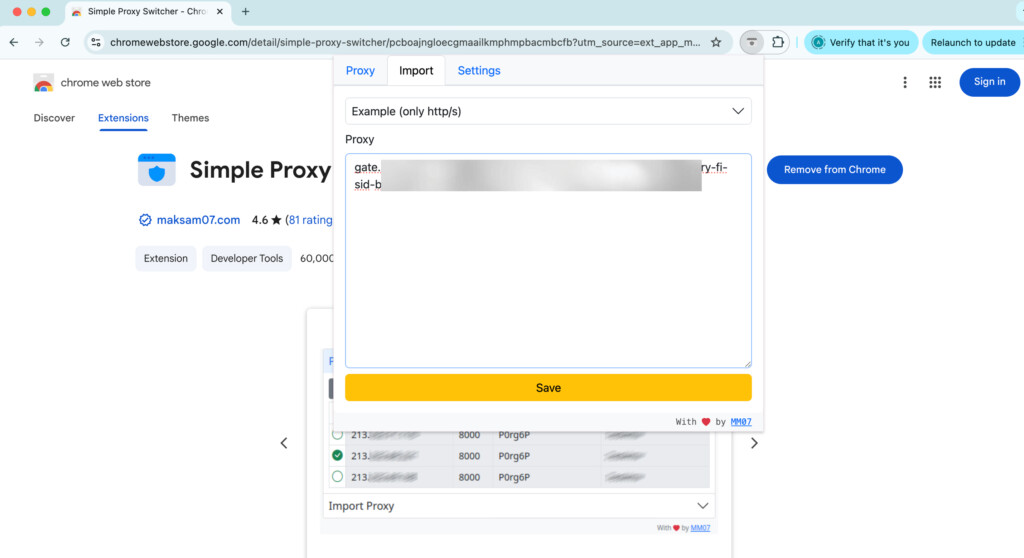Open MM07 link in popup footer
The width and height of the screenshot is (1024, 558).
(741, 422)
